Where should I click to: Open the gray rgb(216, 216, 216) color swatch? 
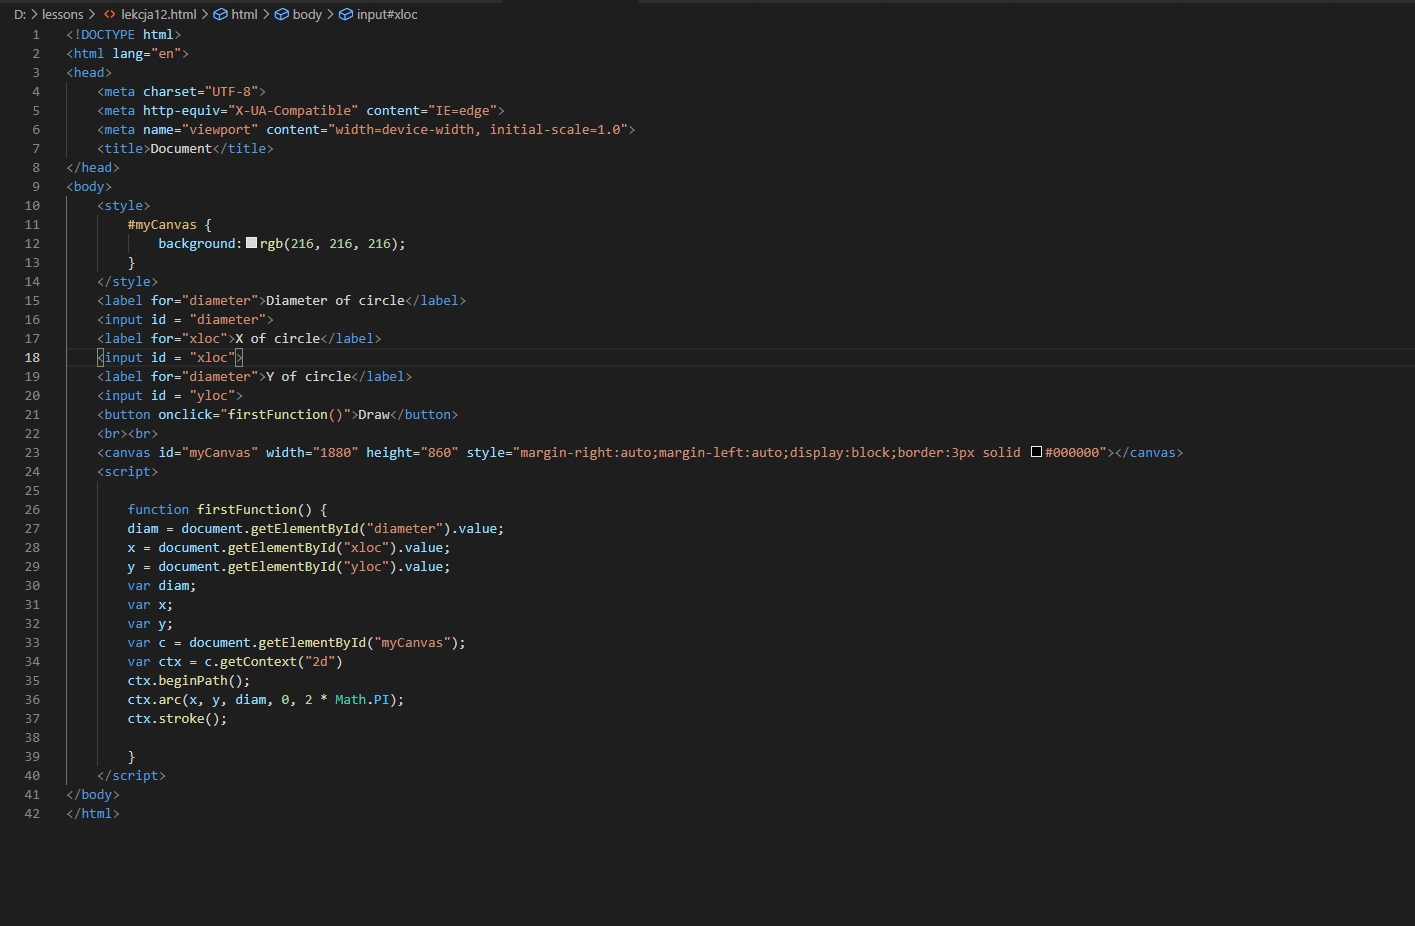pyautogui.click(x=251, y=243)
